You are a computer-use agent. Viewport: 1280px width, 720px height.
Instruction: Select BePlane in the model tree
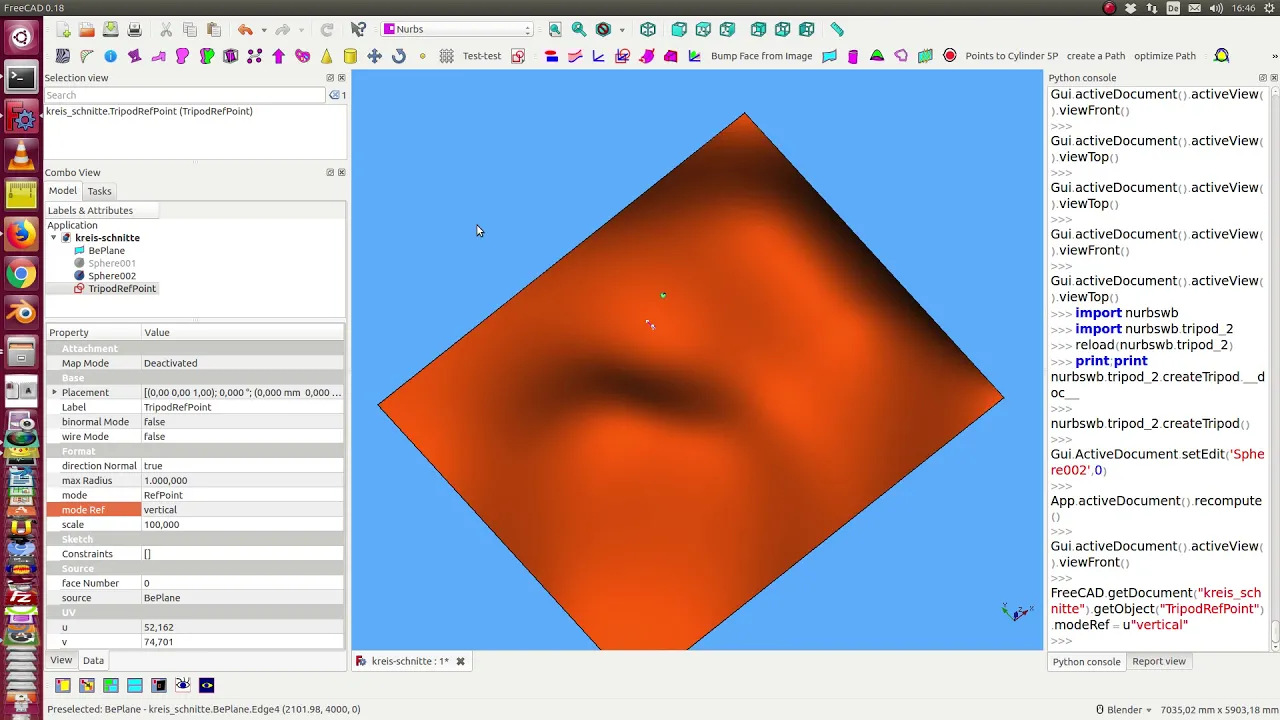pyautogui.click(x=106, y=250)
